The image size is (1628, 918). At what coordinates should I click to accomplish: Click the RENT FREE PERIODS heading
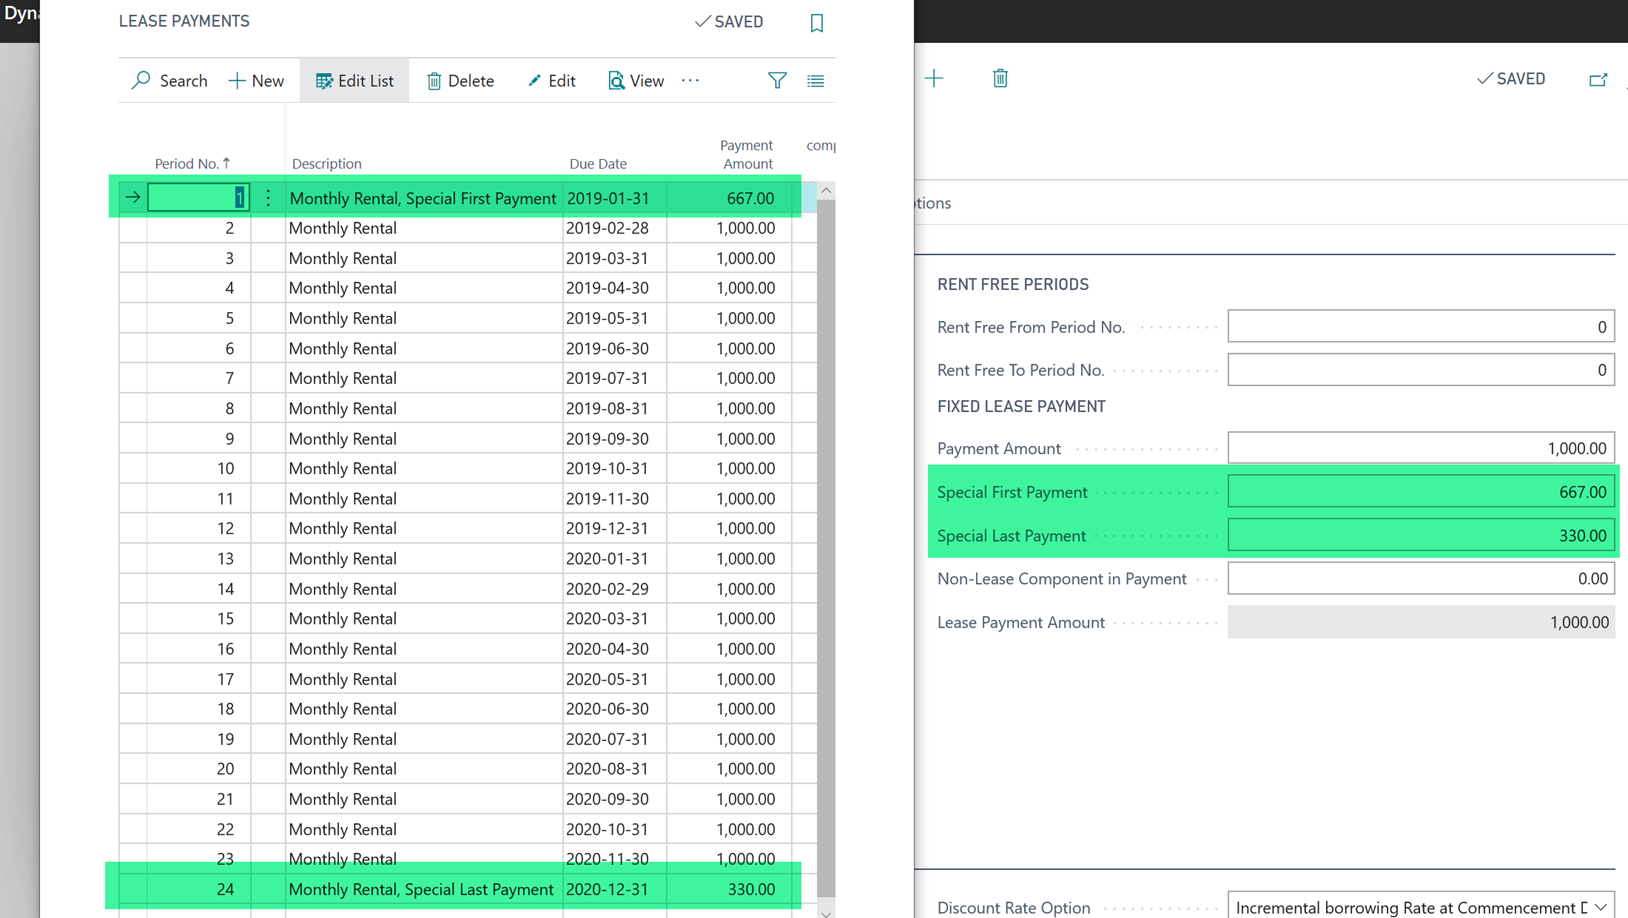coord(1013,284)
